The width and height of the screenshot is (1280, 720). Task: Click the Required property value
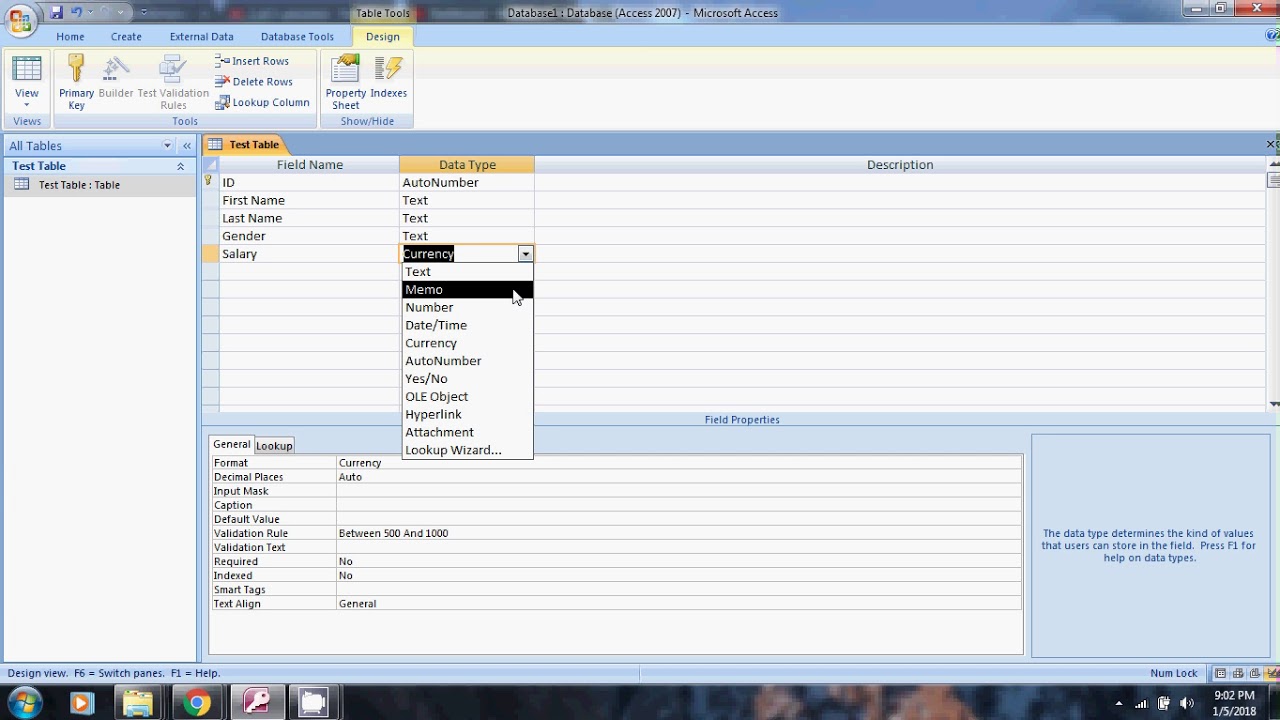(679, 561)
